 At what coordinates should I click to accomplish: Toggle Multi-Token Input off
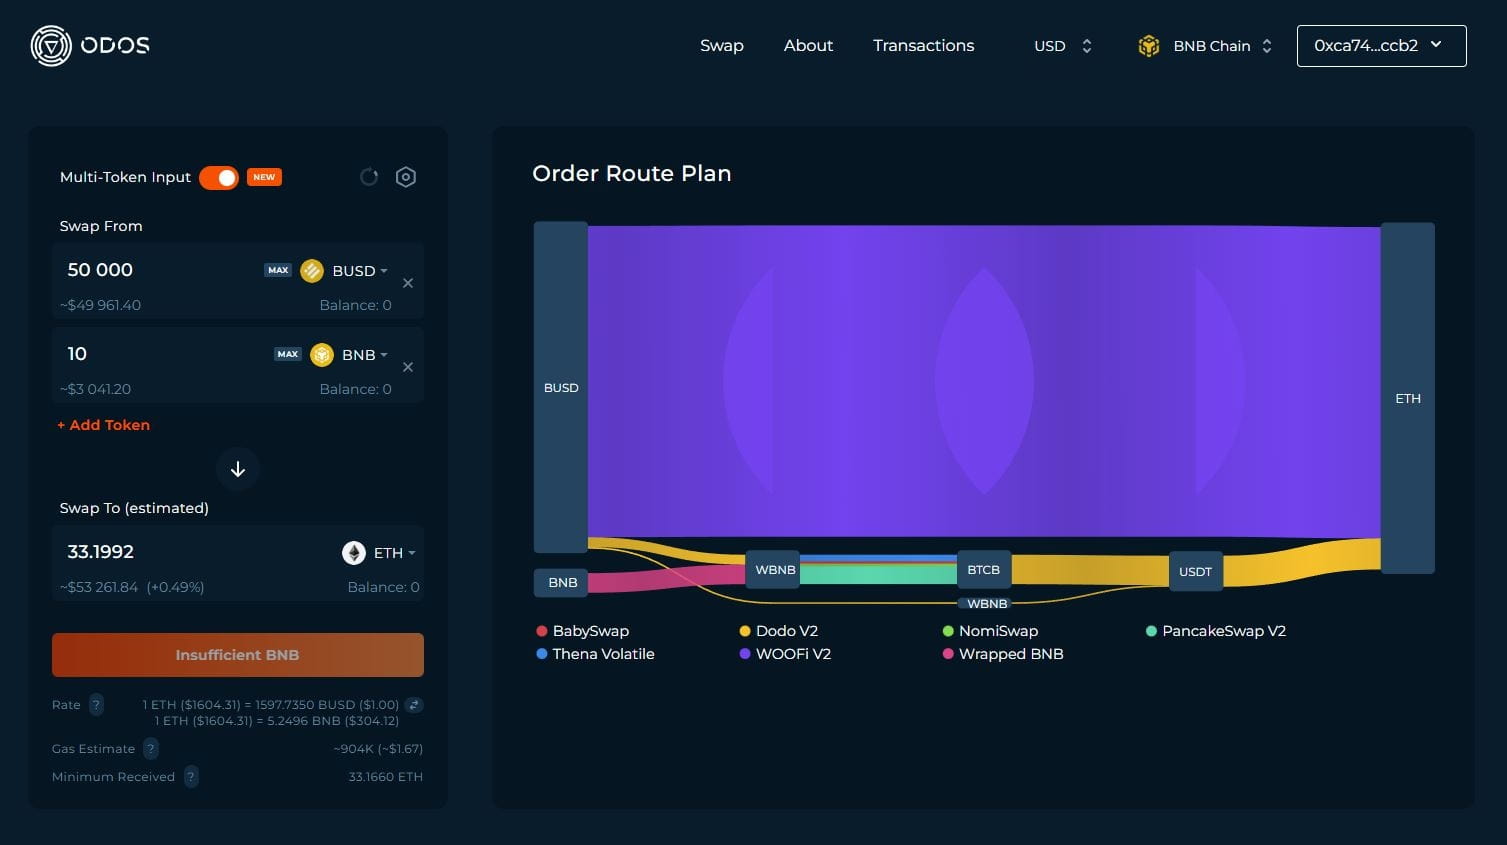[x=219, y=177]
